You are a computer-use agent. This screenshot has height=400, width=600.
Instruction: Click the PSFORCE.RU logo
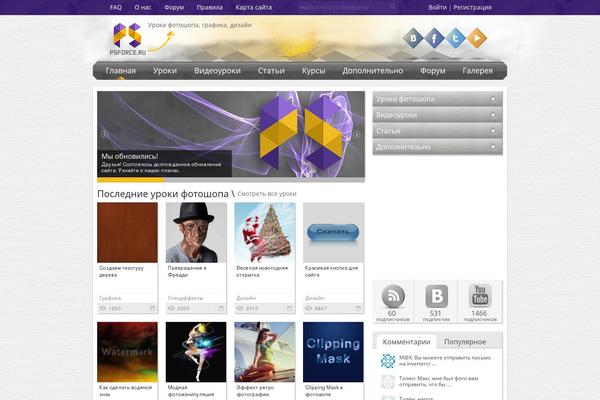[128, 39]
